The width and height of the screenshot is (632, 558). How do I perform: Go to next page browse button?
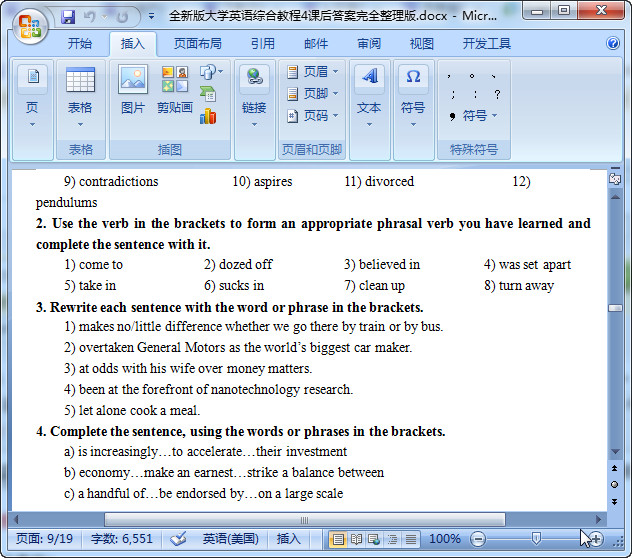click(615, 502)
